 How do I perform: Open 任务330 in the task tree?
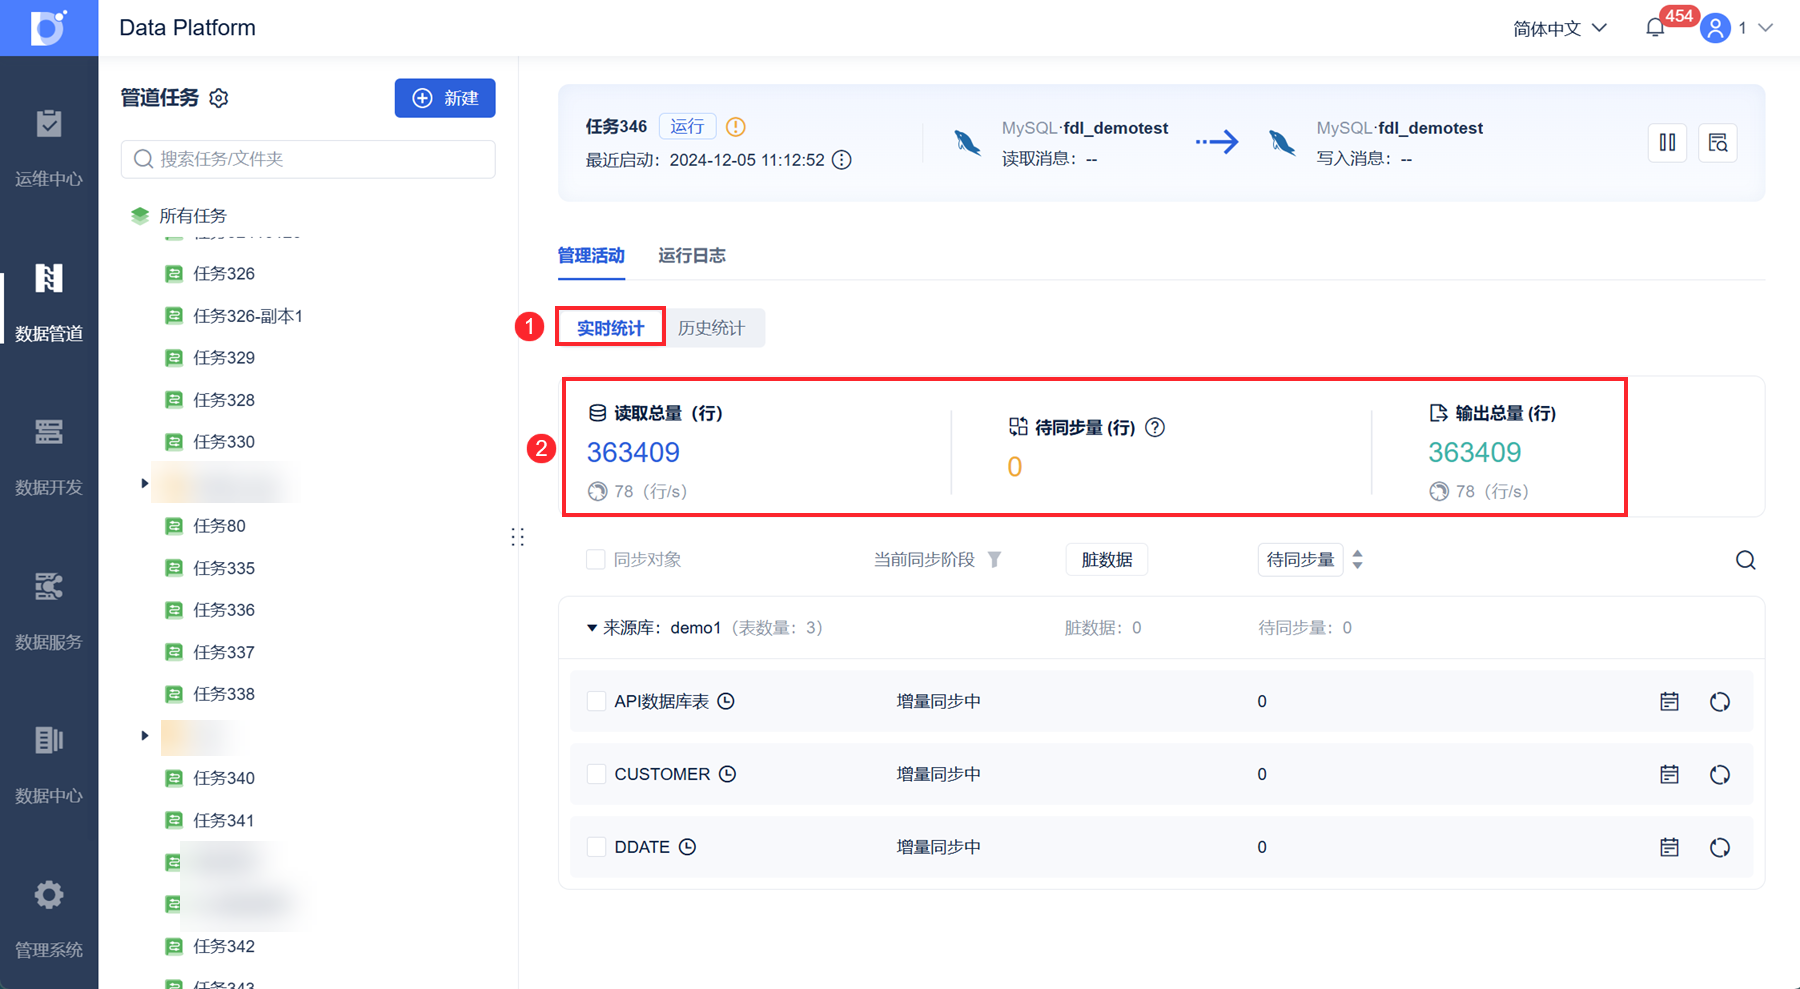[x=224, y=442]
